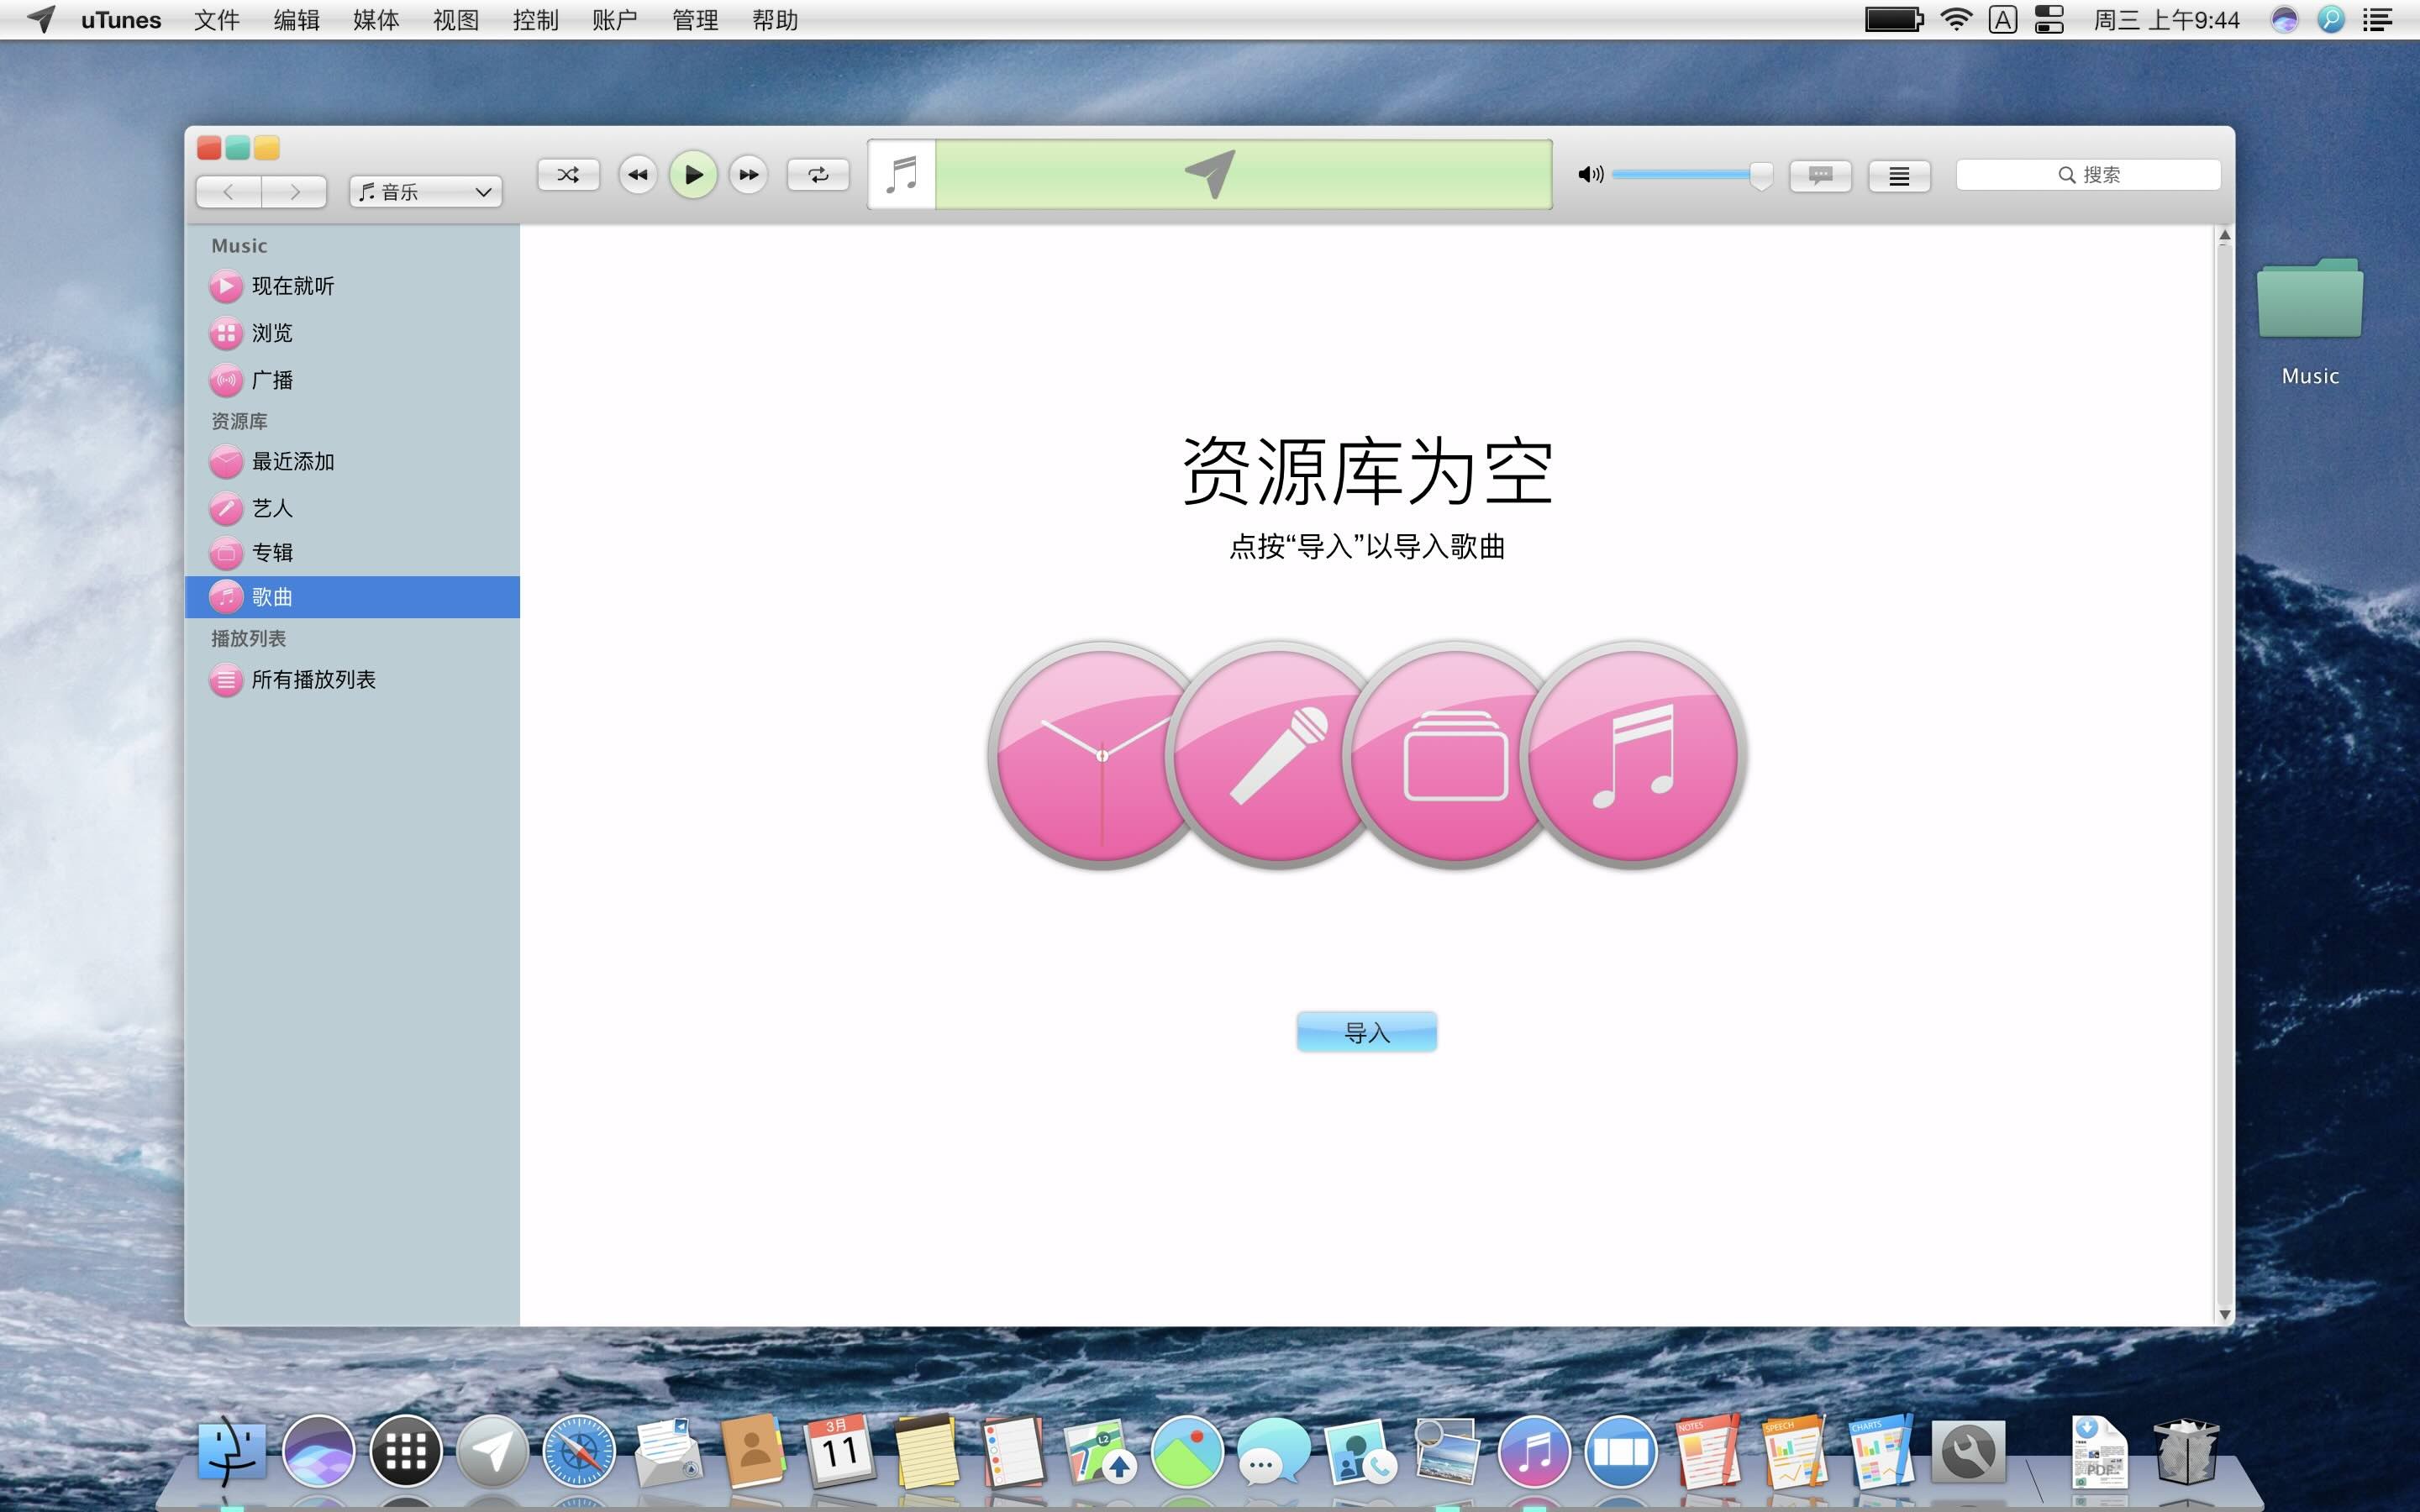Open the input source menu
Screen dimensions: 2420x1512
[2002, 20]
